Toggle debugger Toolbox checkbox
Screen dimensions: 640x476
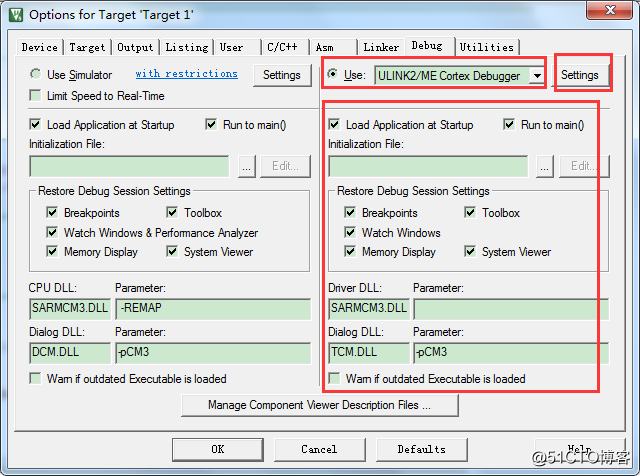[x=470, y=212]
